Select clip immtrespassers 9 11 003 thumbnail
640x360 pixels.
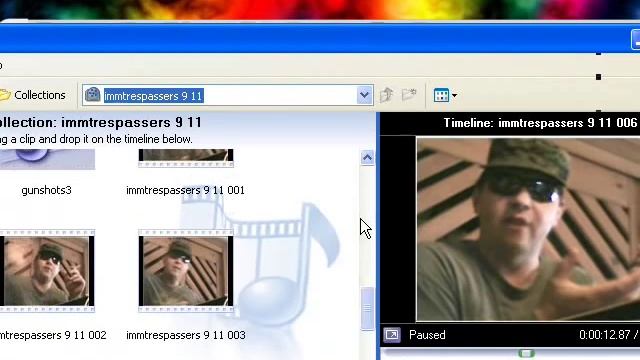[x=186, y=271]
